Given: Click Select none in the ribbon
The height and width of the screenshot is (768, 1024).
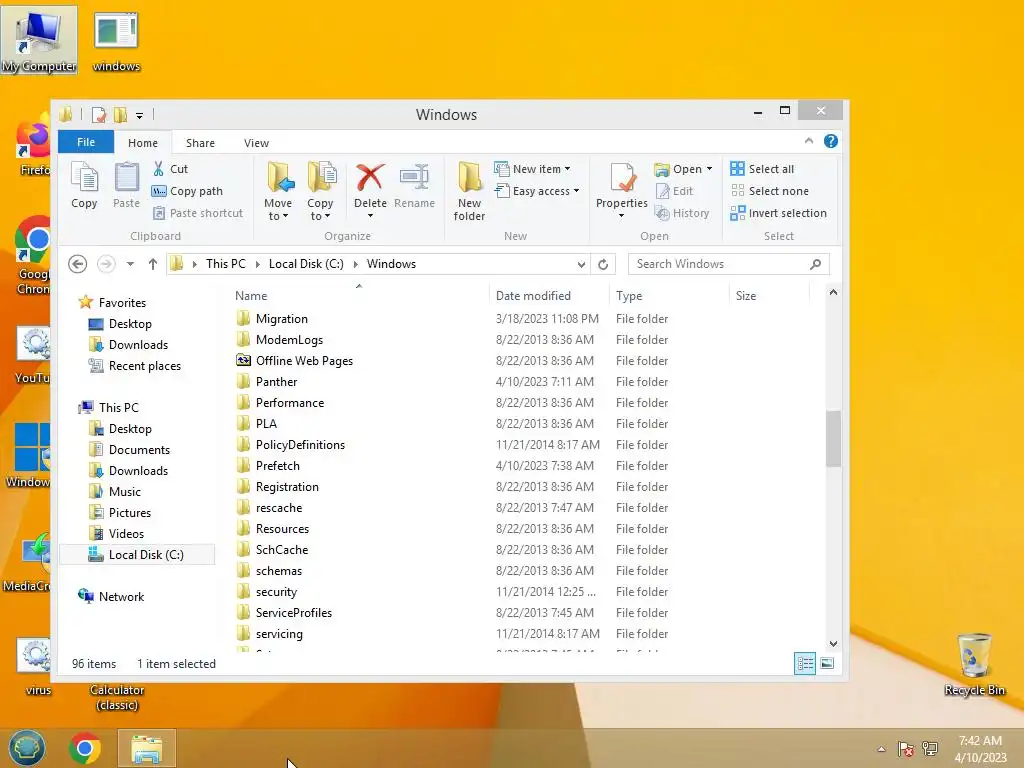Looking at the screenshot, I should pos(770,191).
